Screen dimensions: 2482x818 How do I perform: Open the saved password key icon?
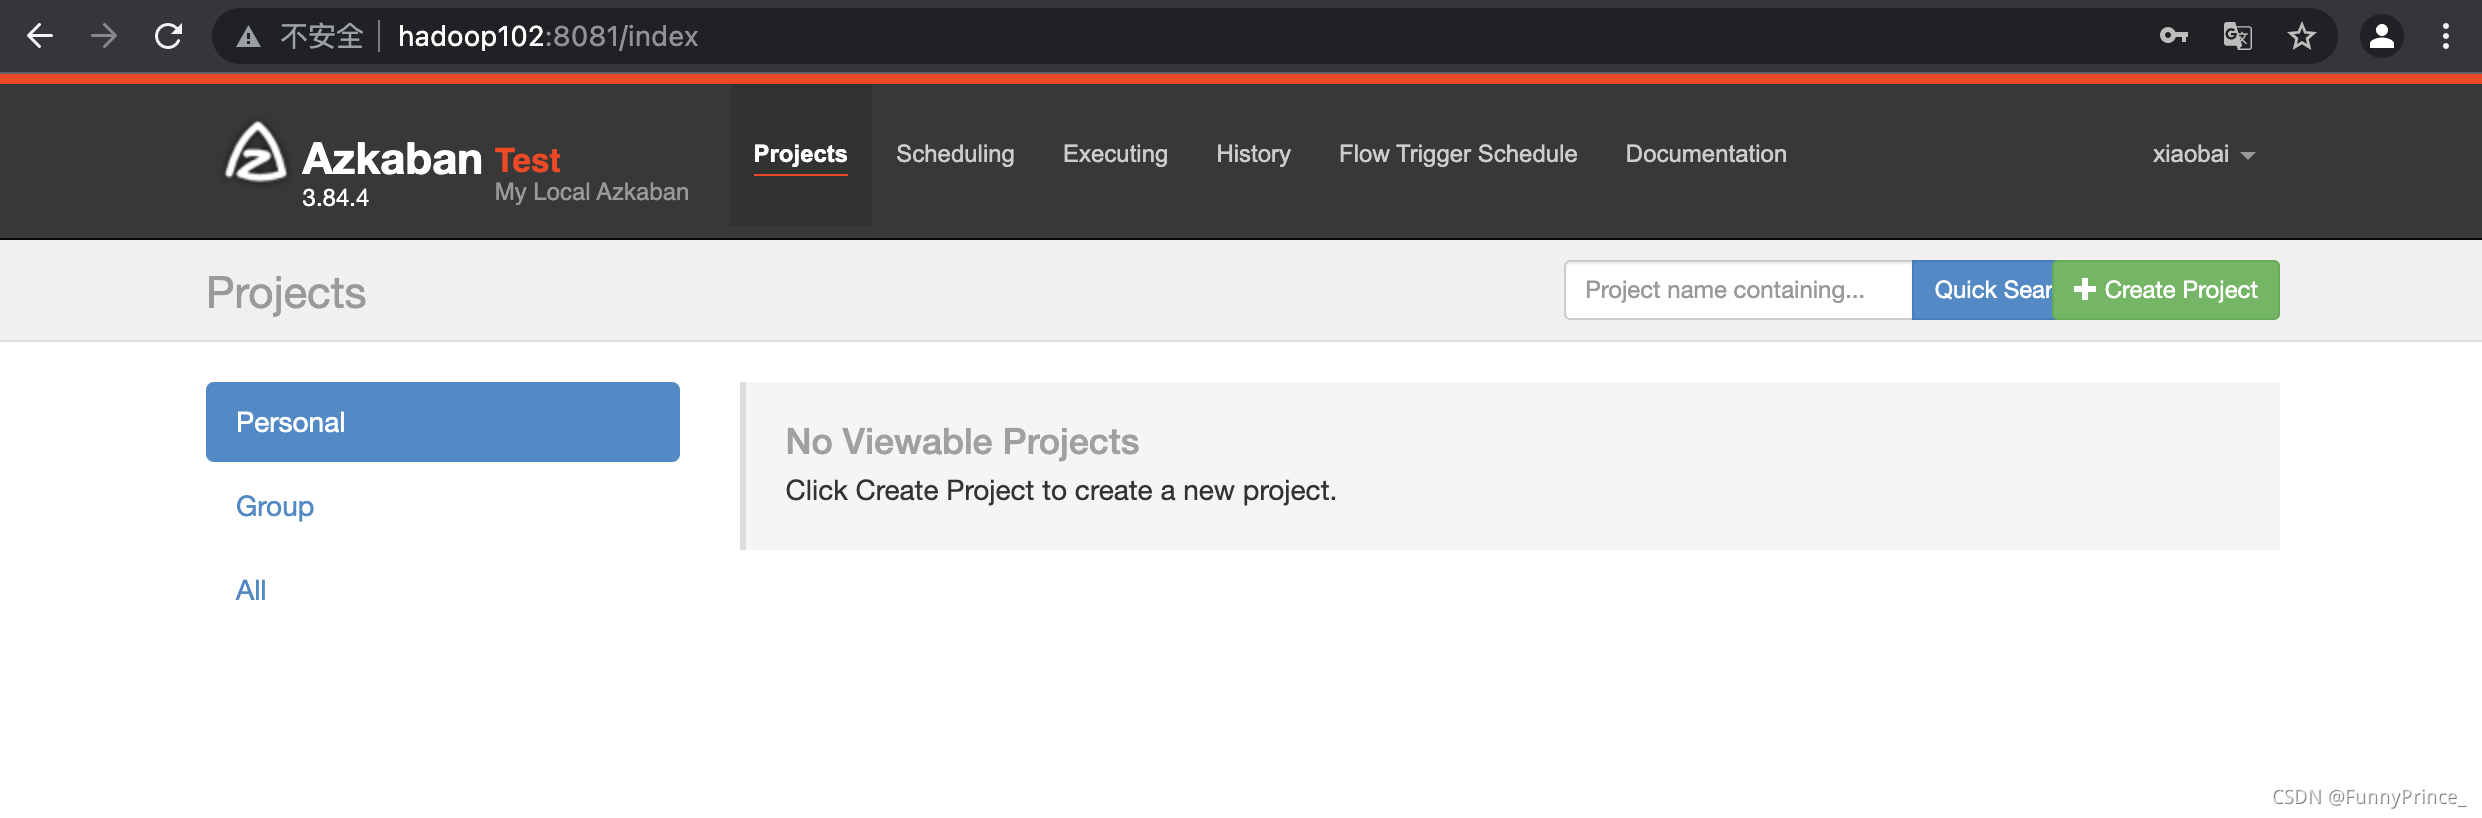click(x=2174, y=37)
